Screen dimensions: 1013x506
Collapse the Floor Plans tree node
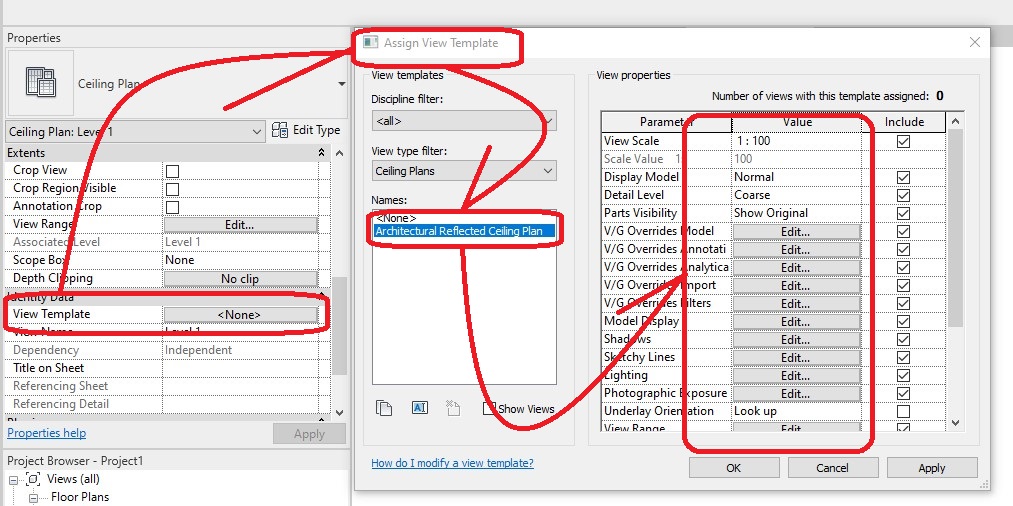pyautogui.click(x=34, y=498)
